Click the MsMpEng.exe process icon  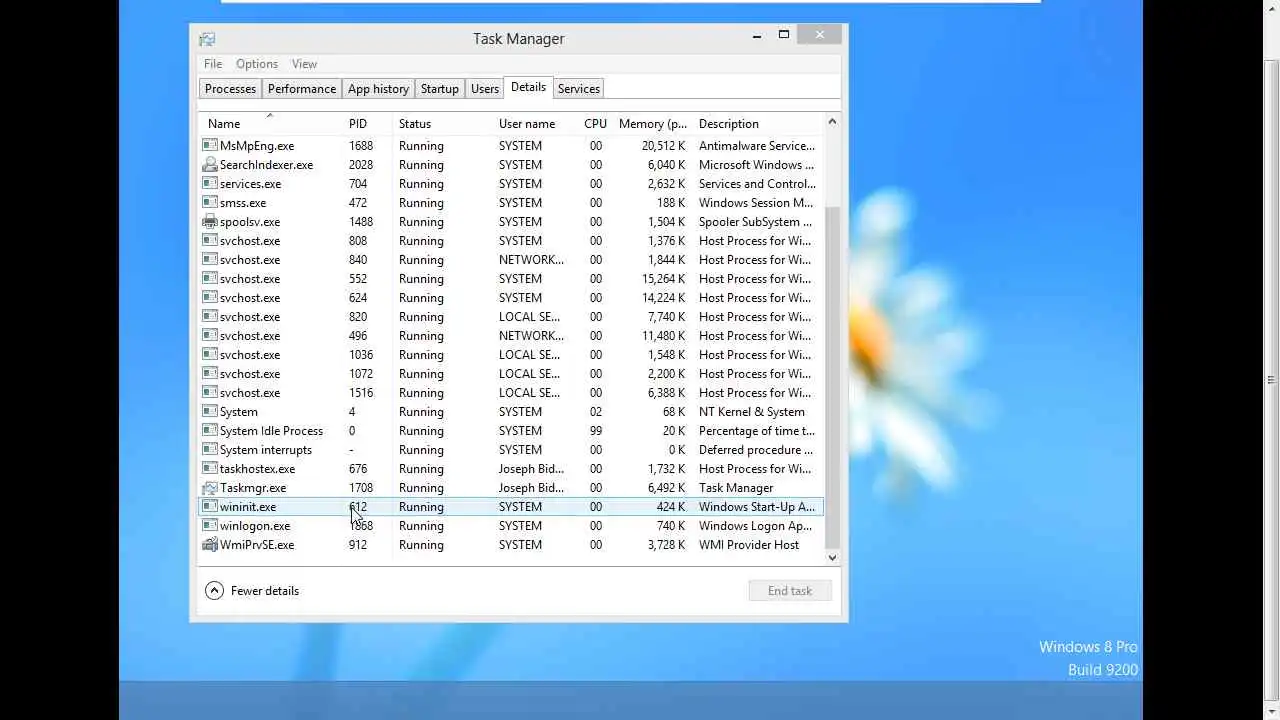210,145
